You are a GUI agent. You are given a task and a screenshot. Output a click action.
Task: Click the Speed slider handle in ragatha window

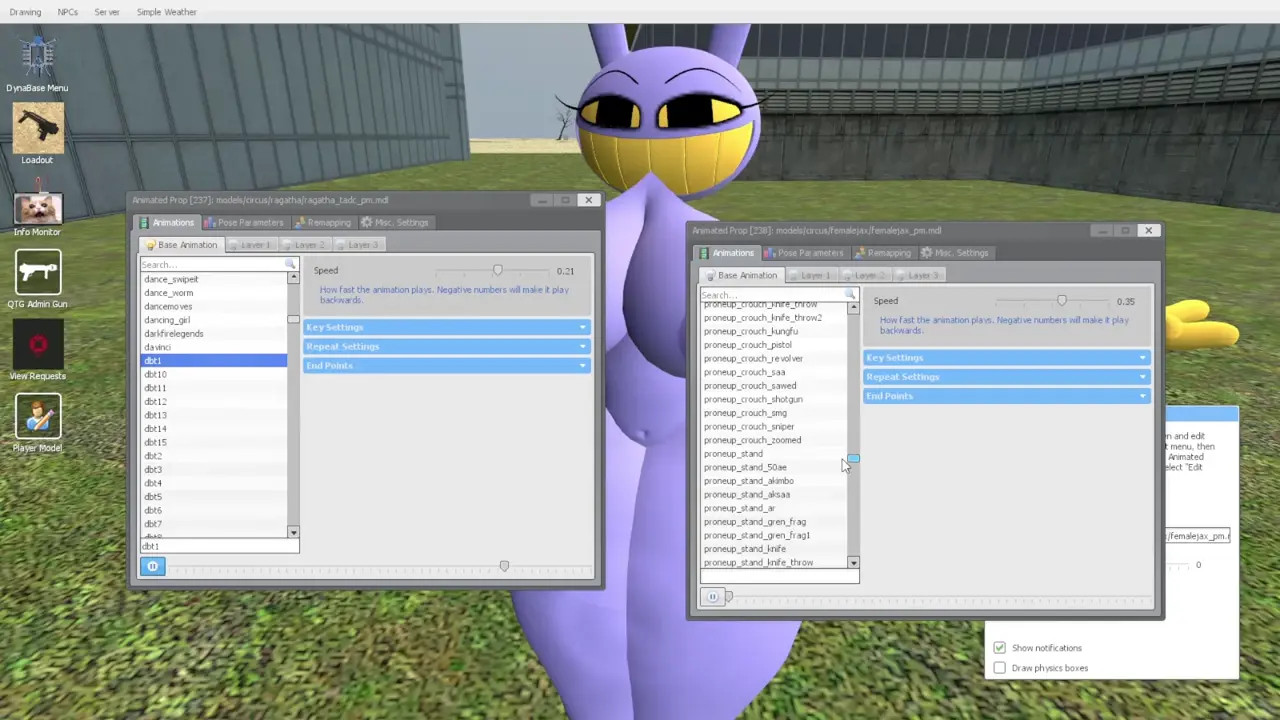[x=497, y=271]
